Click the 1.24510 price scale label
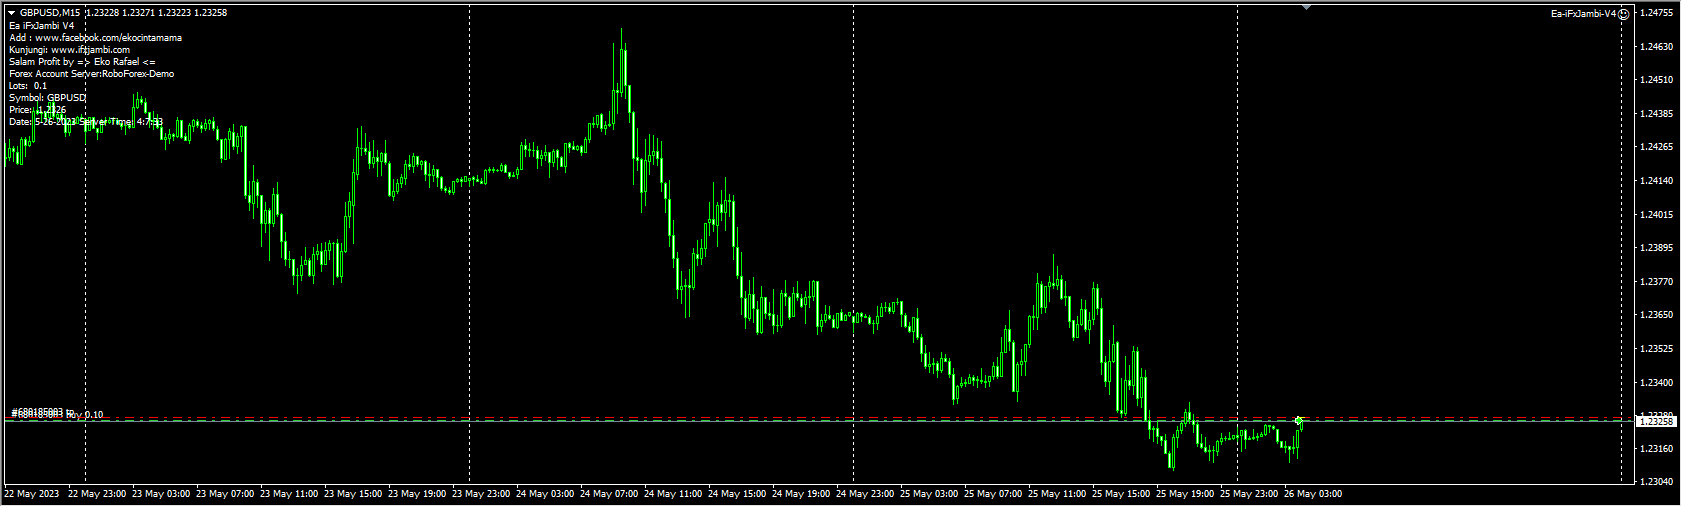The width and height of the screenshot is (1682, 507). click(x=1657, y=80)
